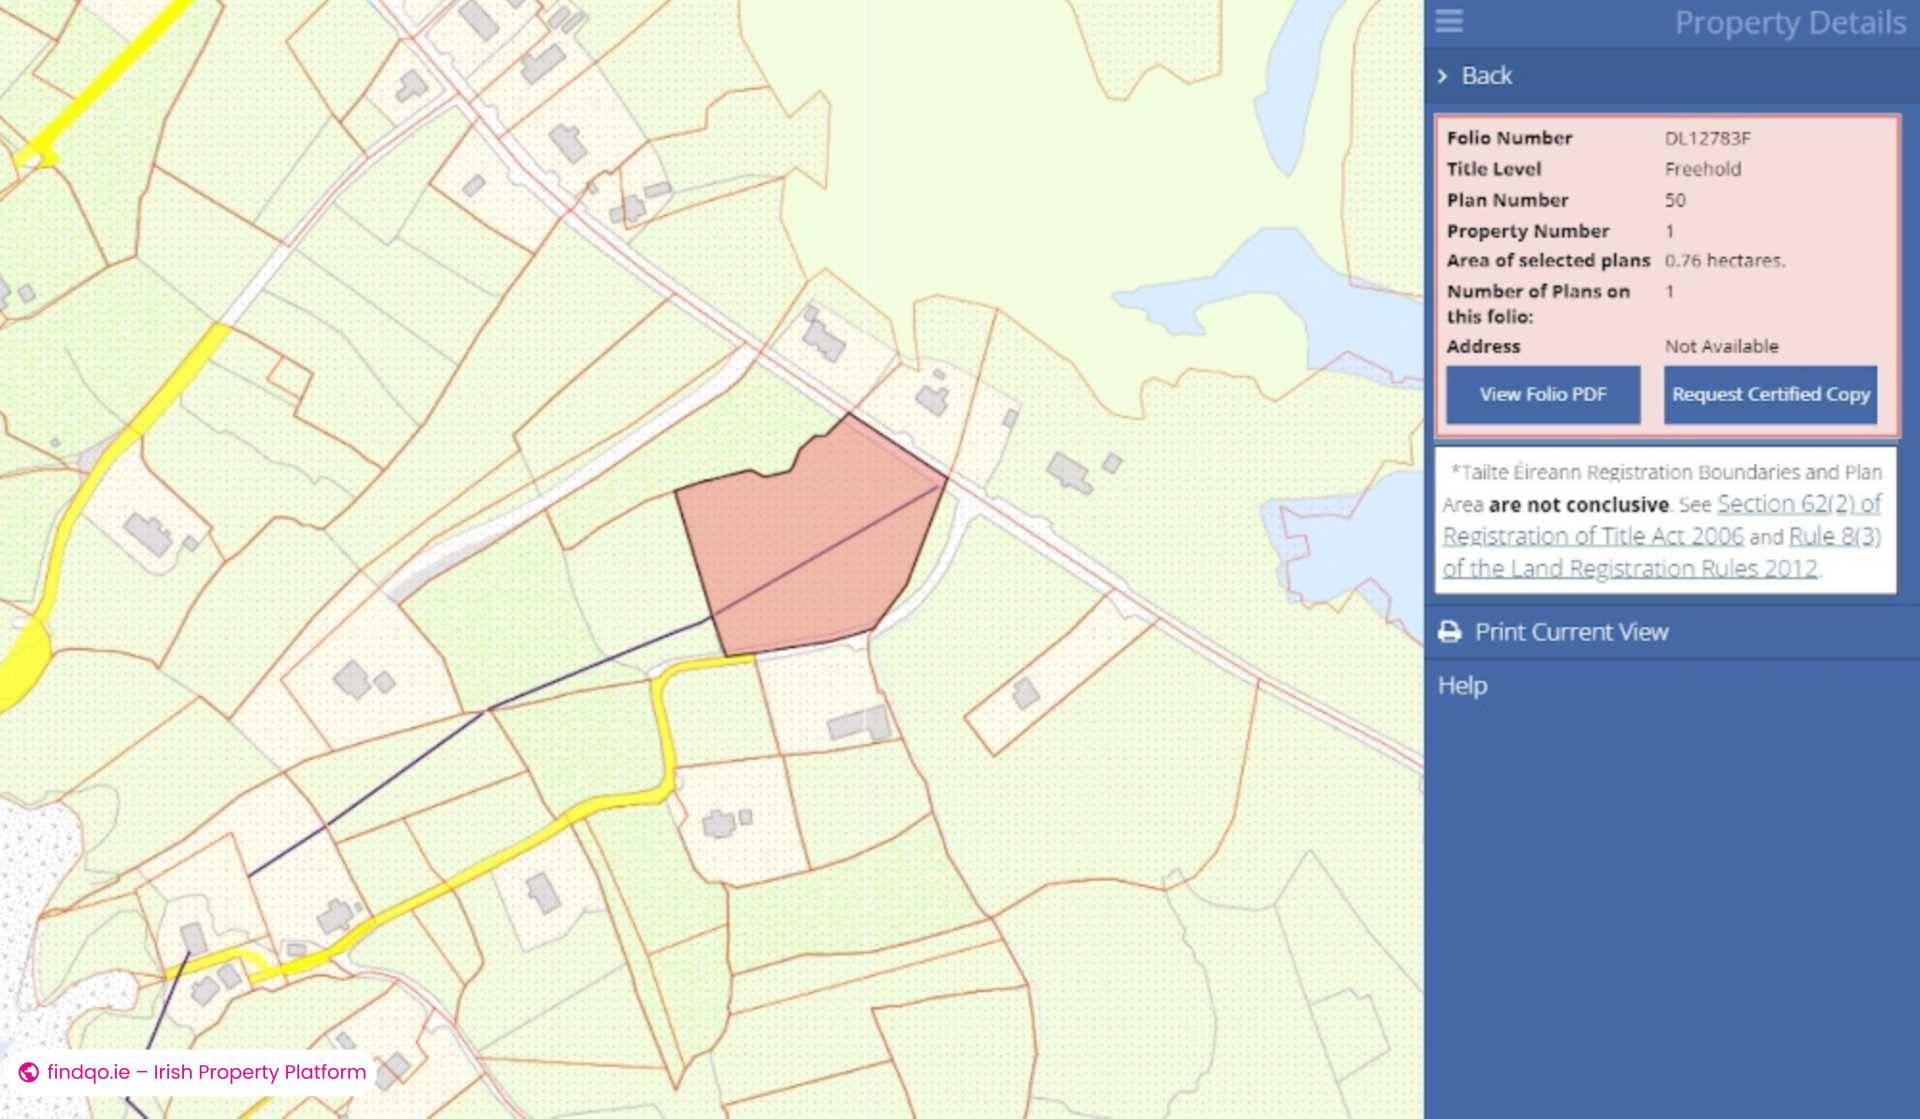The image size is (1920, 1119).
Task: Click the Not Available address value
Action: tap(1721, 346)
